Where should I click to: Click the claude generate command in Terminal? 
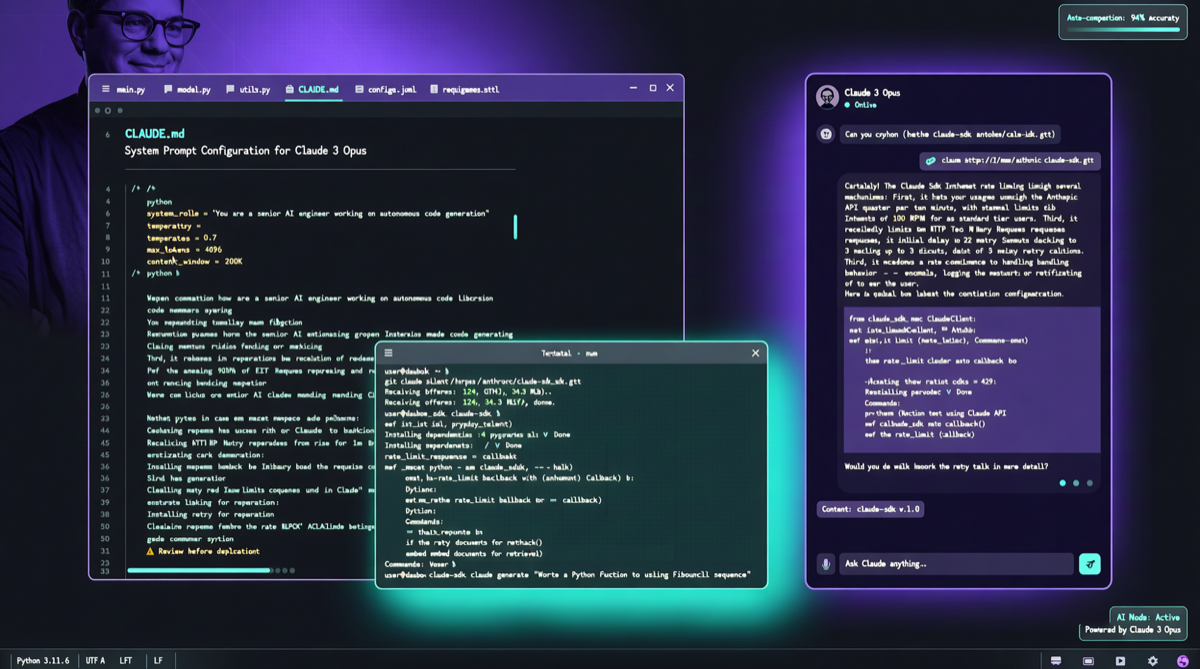(x=567, y=575)
